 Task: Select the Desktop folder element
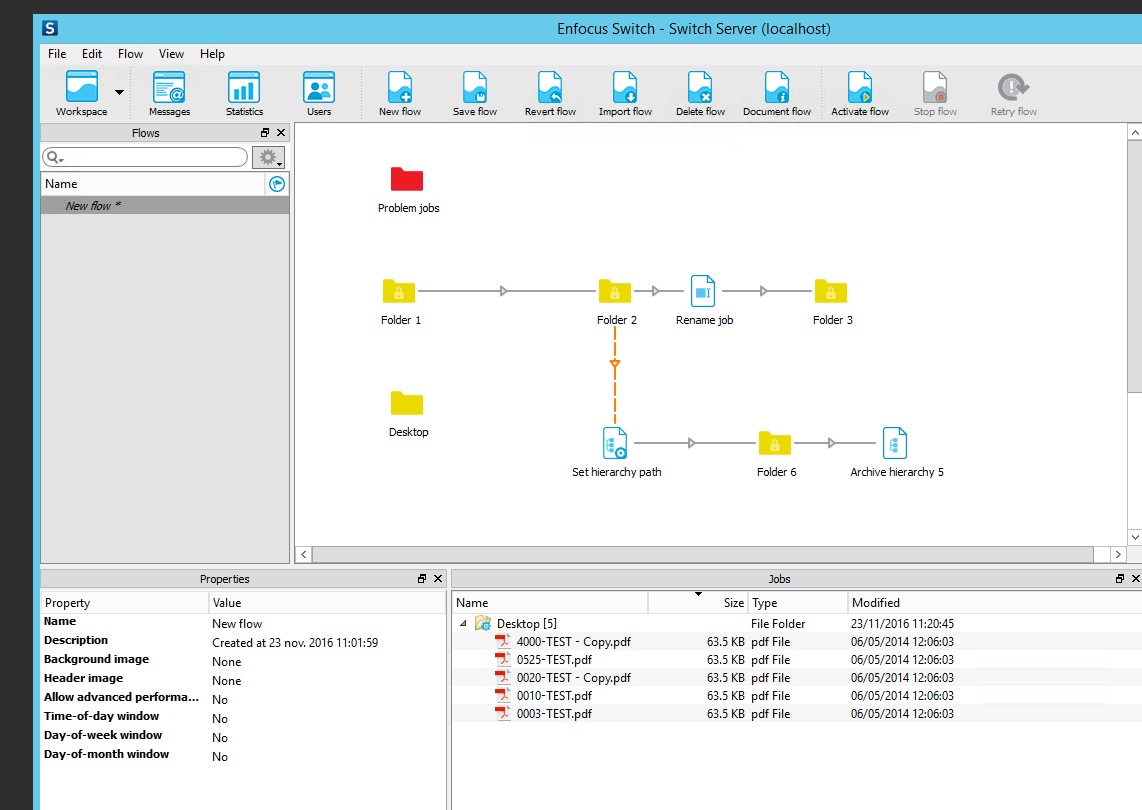(x=406, y=403)
